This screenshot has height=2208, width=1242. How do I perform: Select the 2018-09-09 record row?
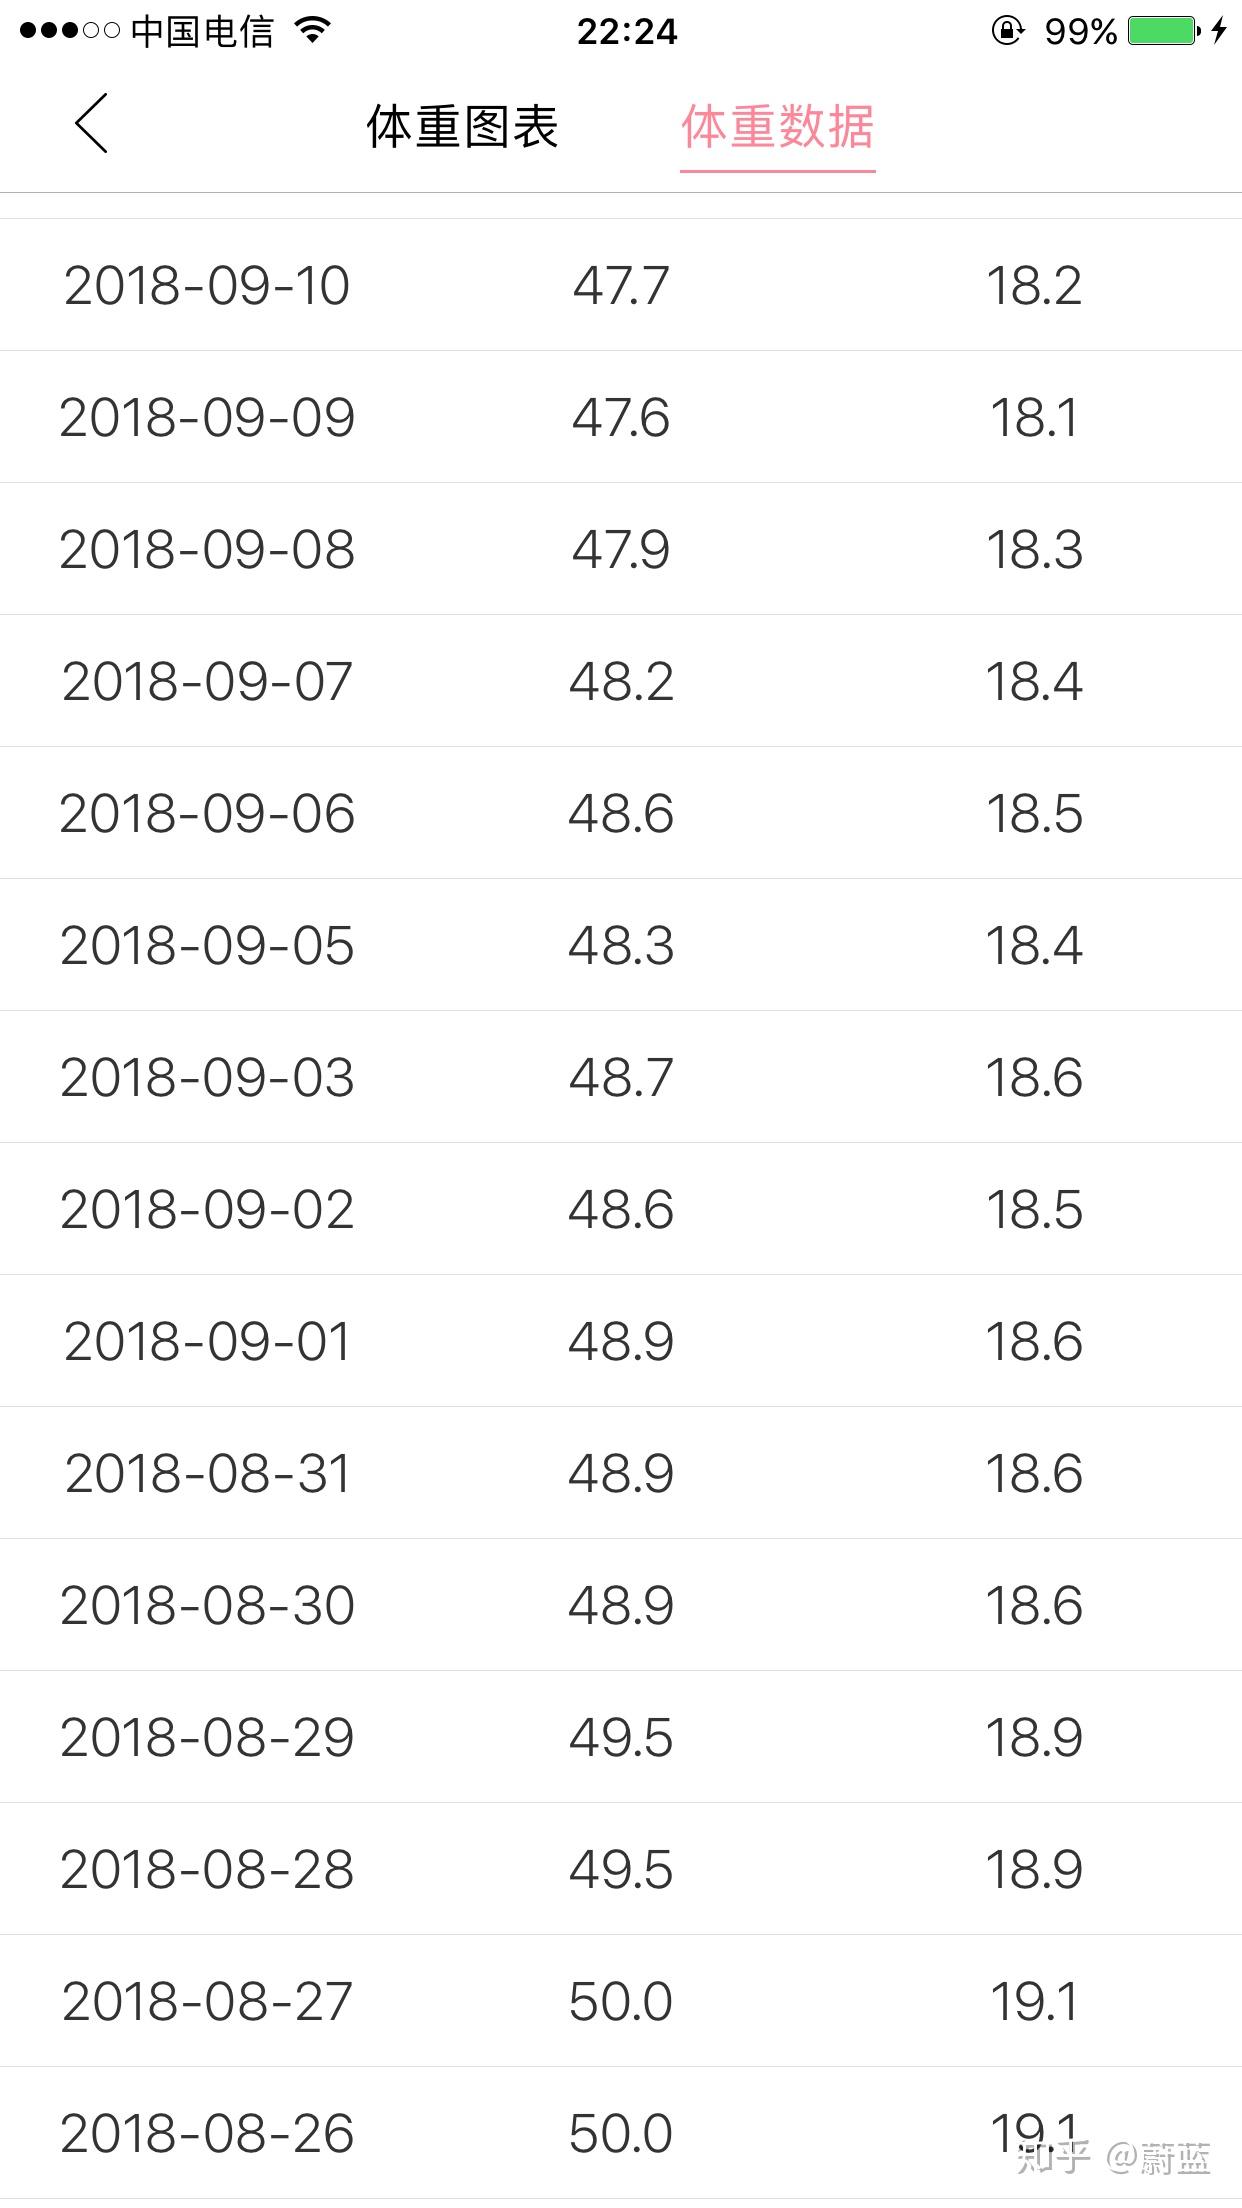[x=621, y=417]
